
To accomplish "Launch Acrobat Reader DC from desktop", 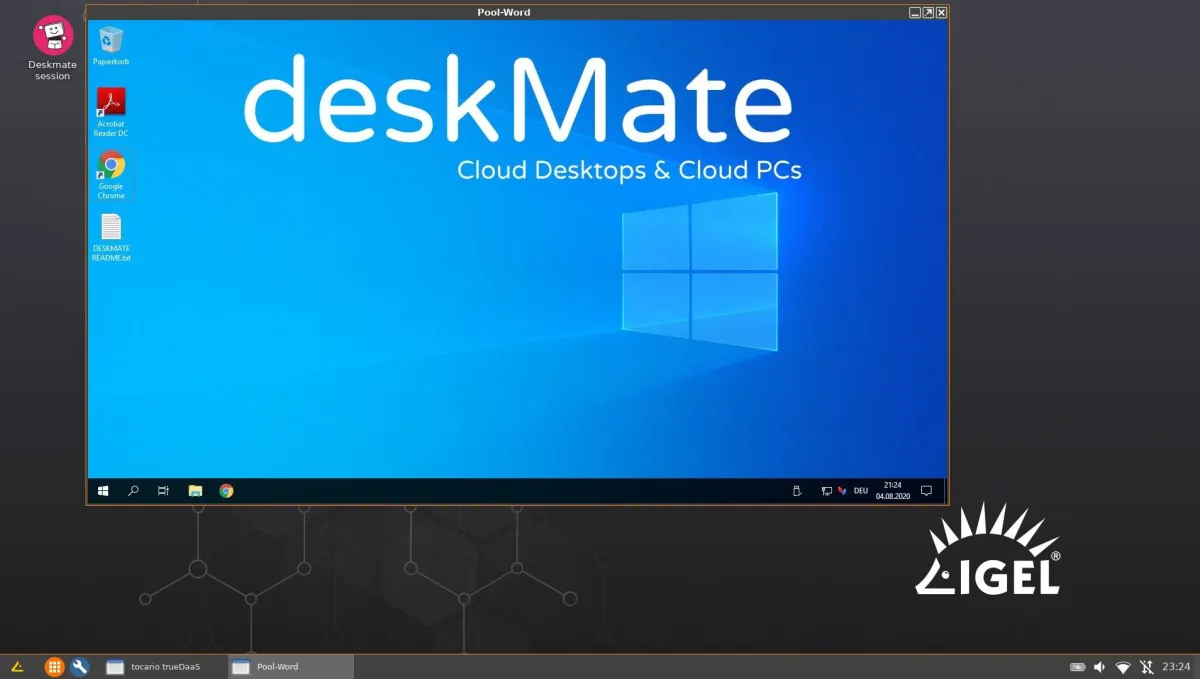I will pos(111,104).
